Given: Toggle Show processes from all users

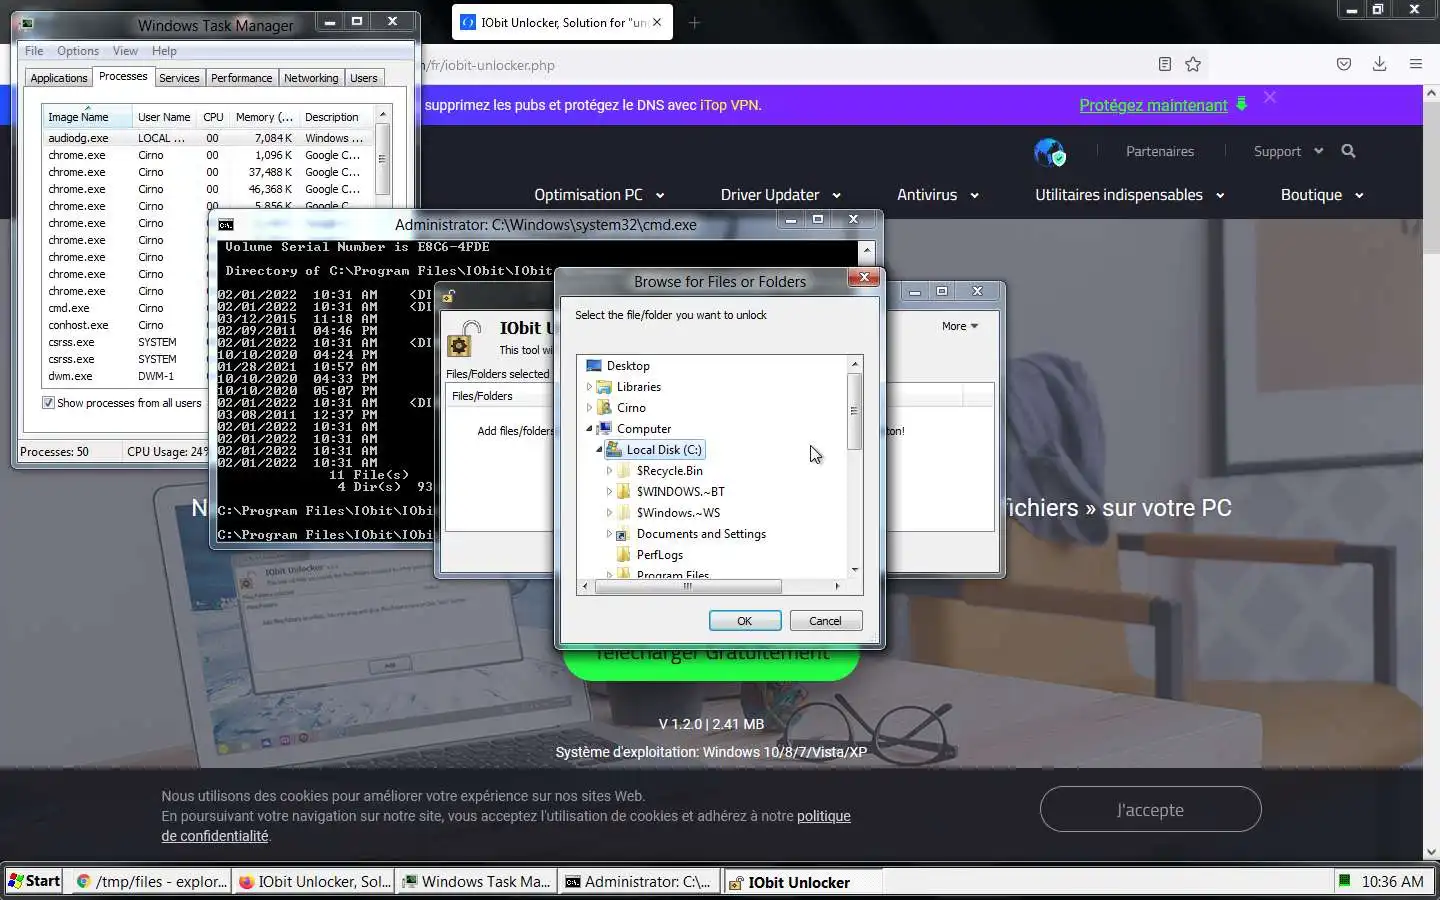Looking at the screenshot, I should [x=48, y=403].
